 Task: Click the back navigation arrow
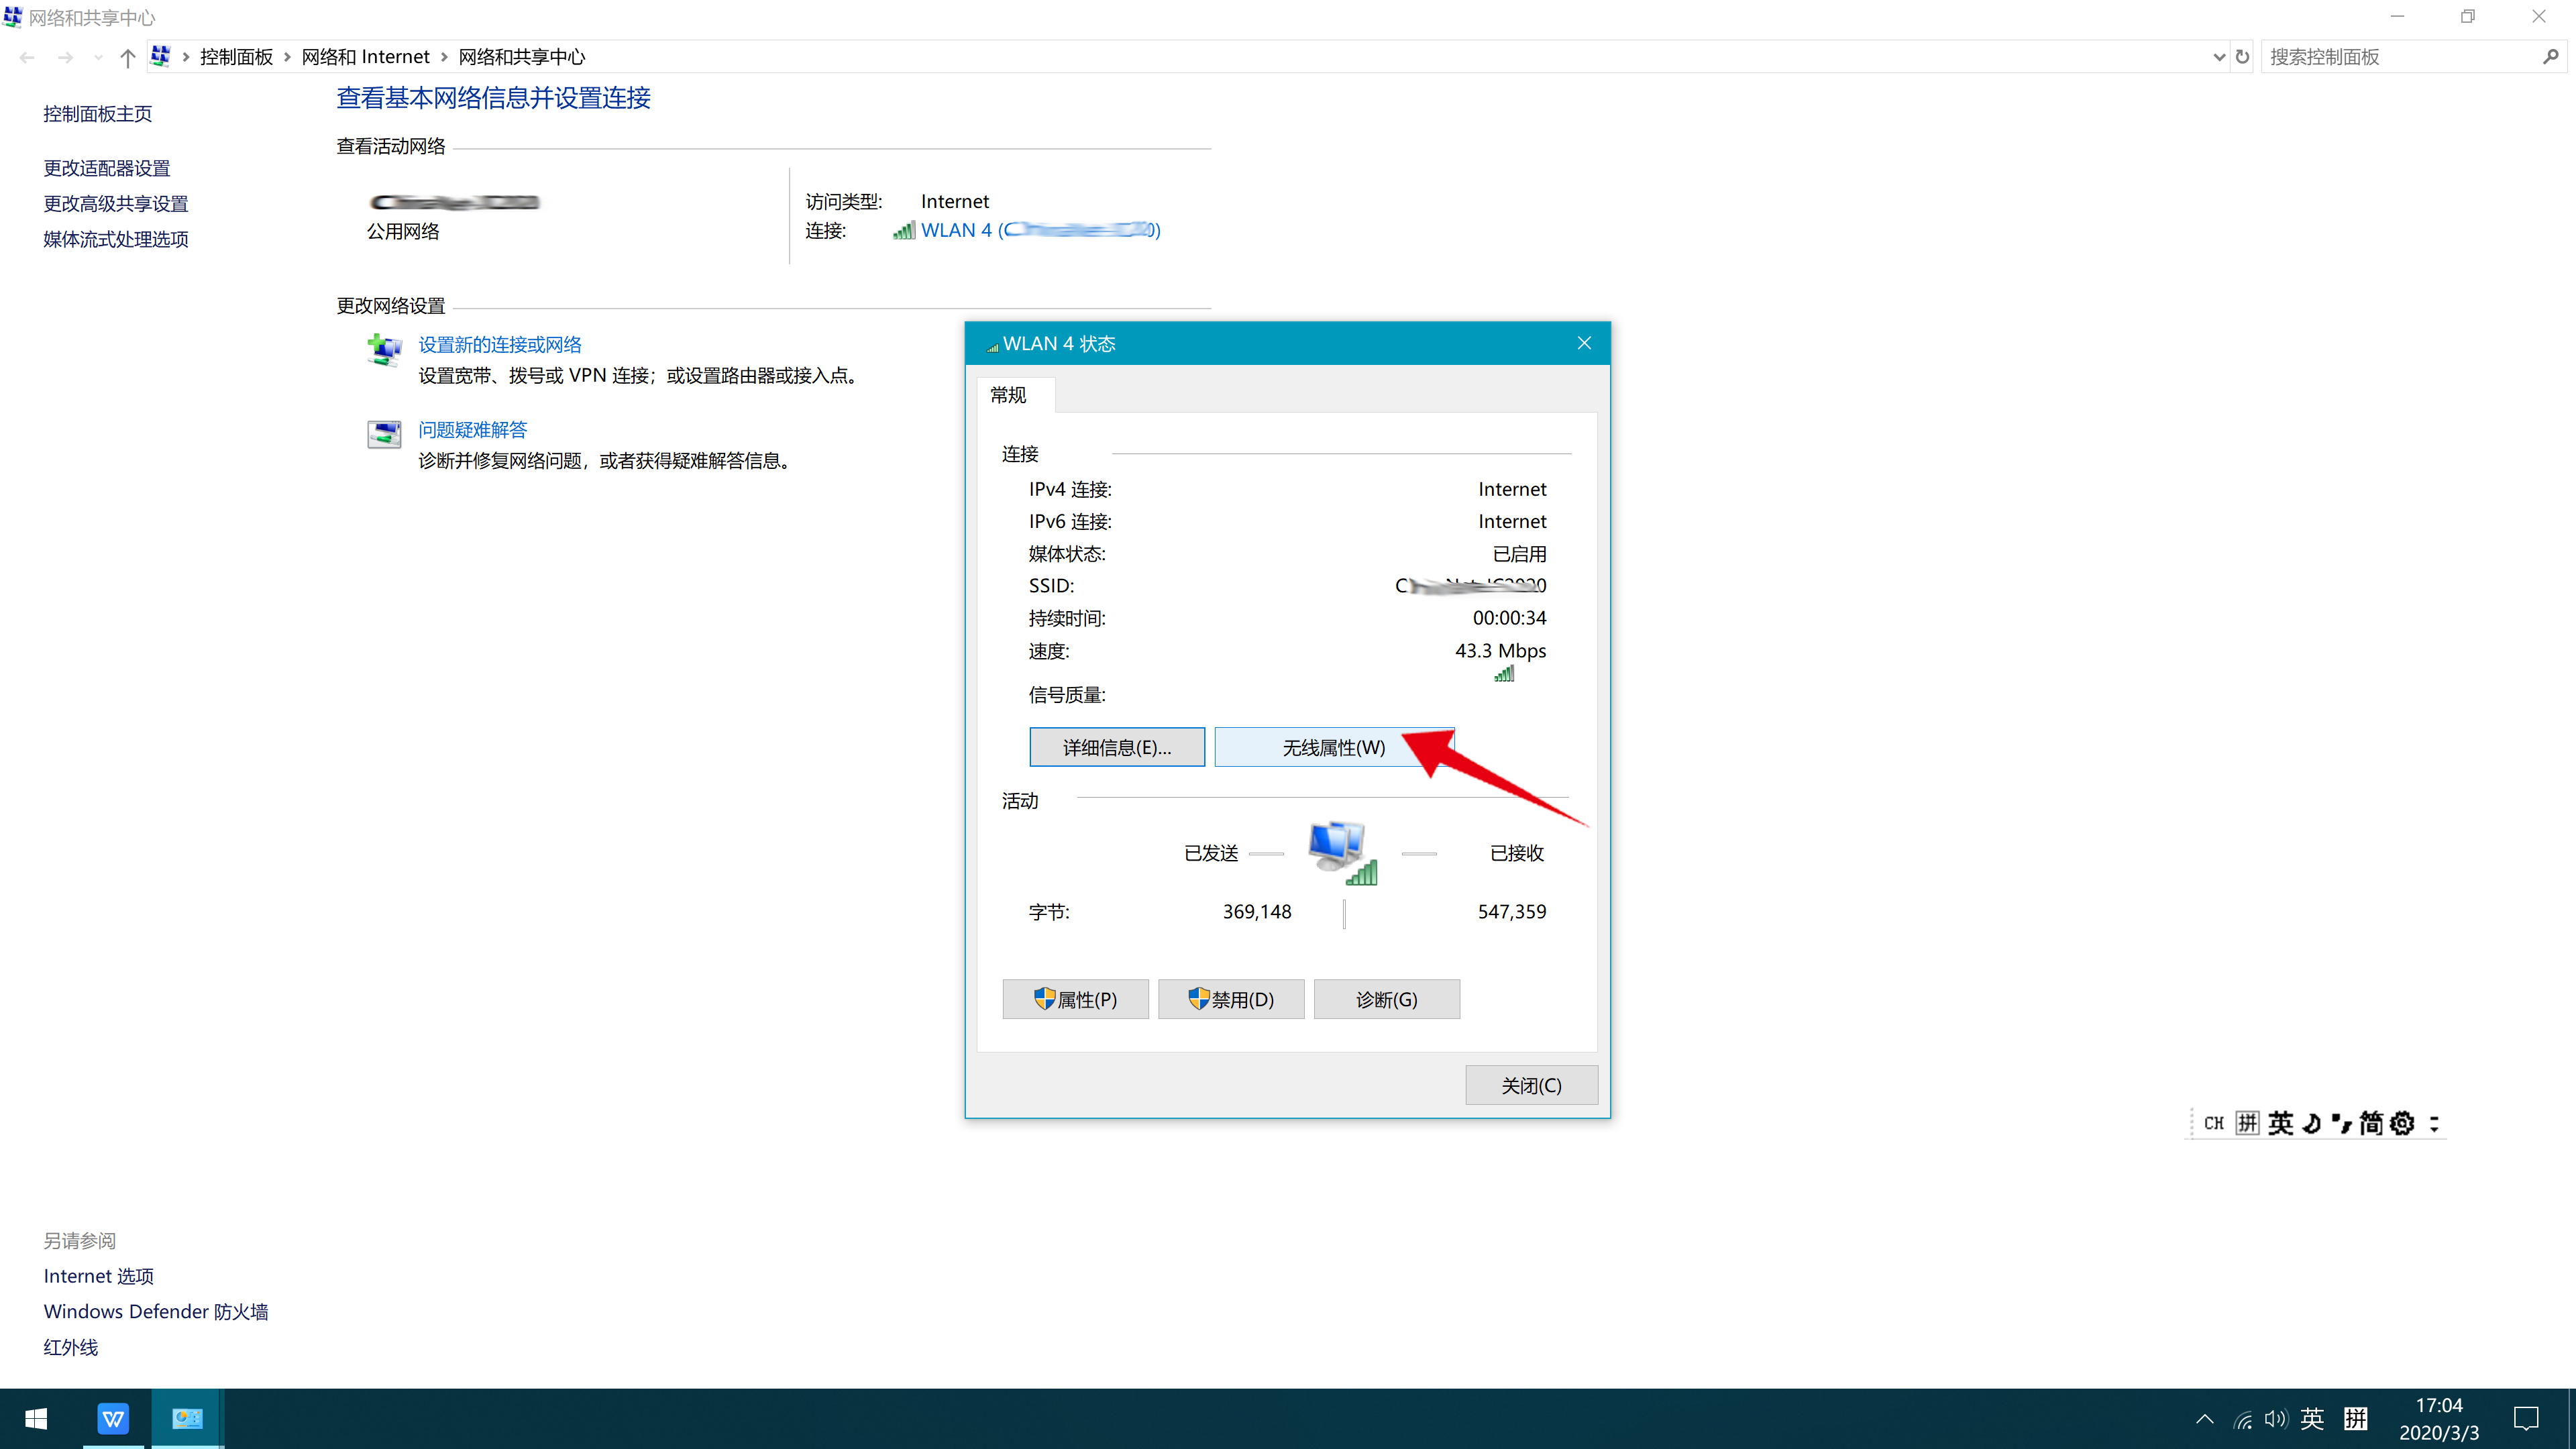click(x=27, y=57)
